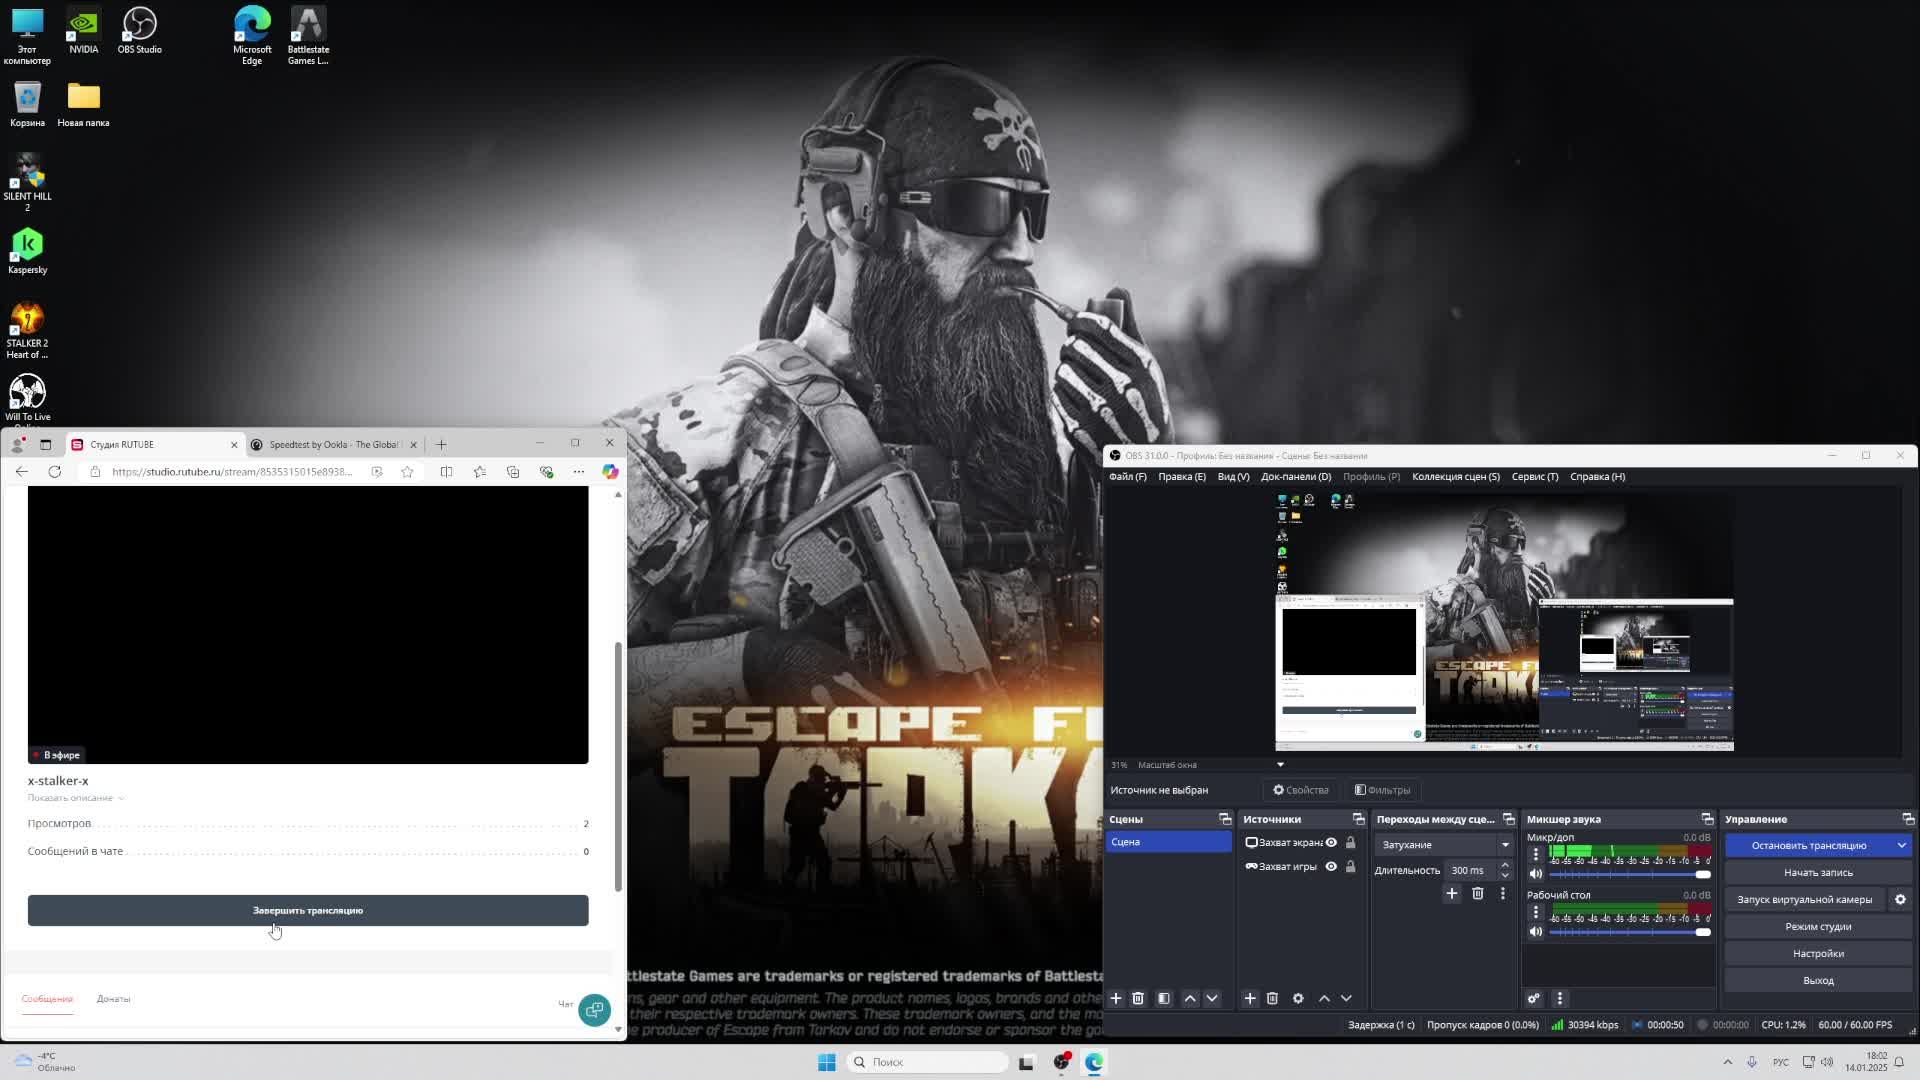Screen dimensions: 1920x1080
Task: Click Запуск виртуальной камеры button
Action: coord(1805,899)
